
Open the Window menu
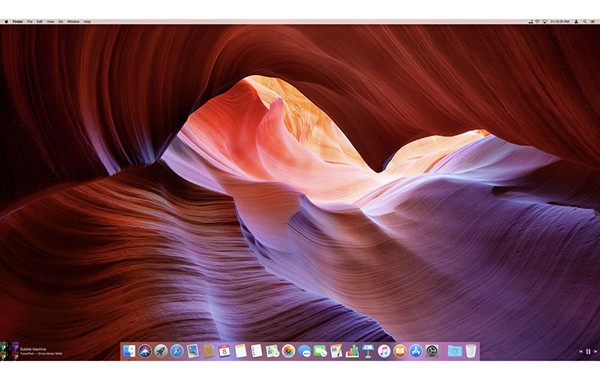click(73, 21)
